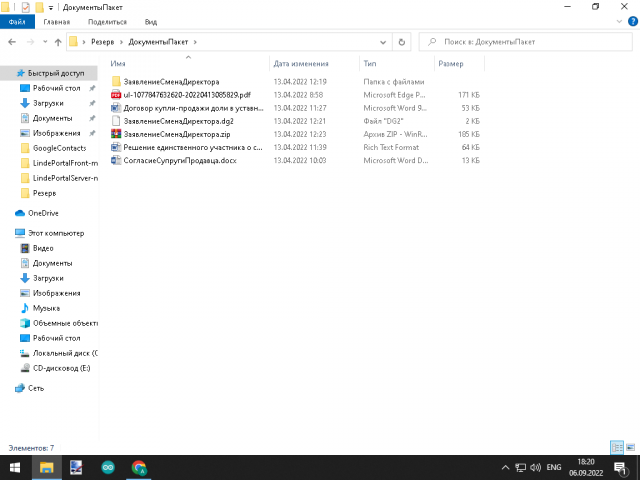Select file name СогласиеСупругиПродавца.docx

tap(180, 160)
